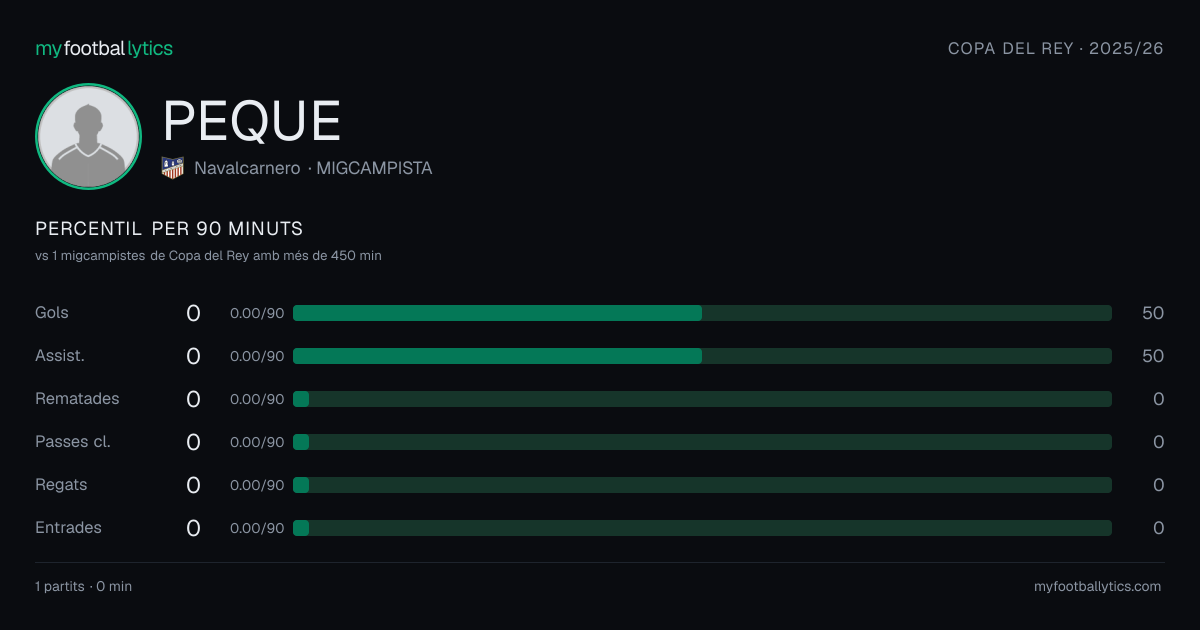Click the myfootballytics logo at top
The width and height of the screenshot is (1200, 630).
point(104,48)
